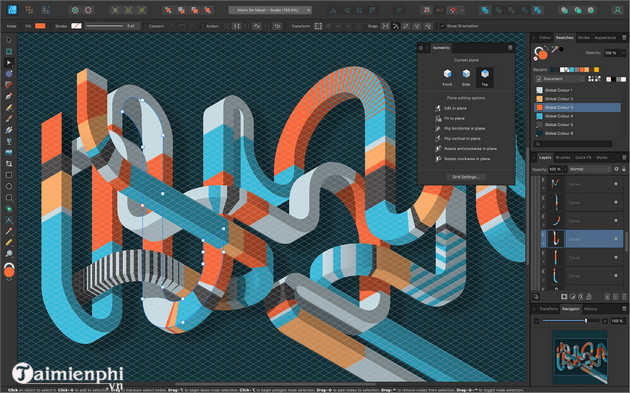Click the Grid Settings button
Viewport: 630px width, 393px height.
tap(466, 177)
